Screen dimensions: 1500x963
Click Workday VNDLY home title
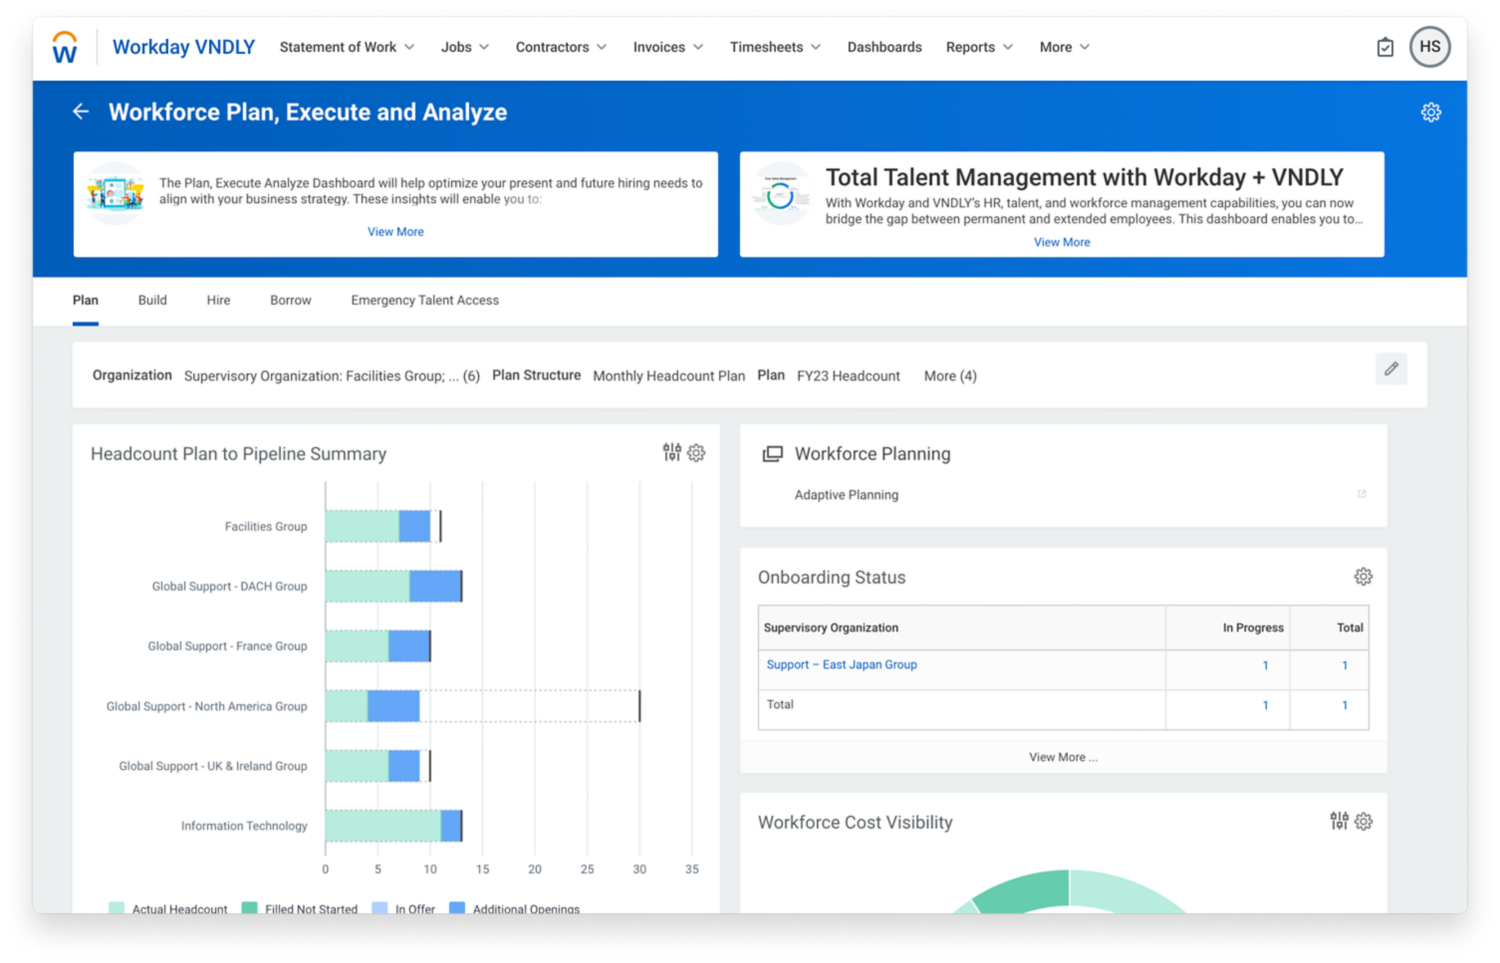pyautogui.click(x=183, y=47)
